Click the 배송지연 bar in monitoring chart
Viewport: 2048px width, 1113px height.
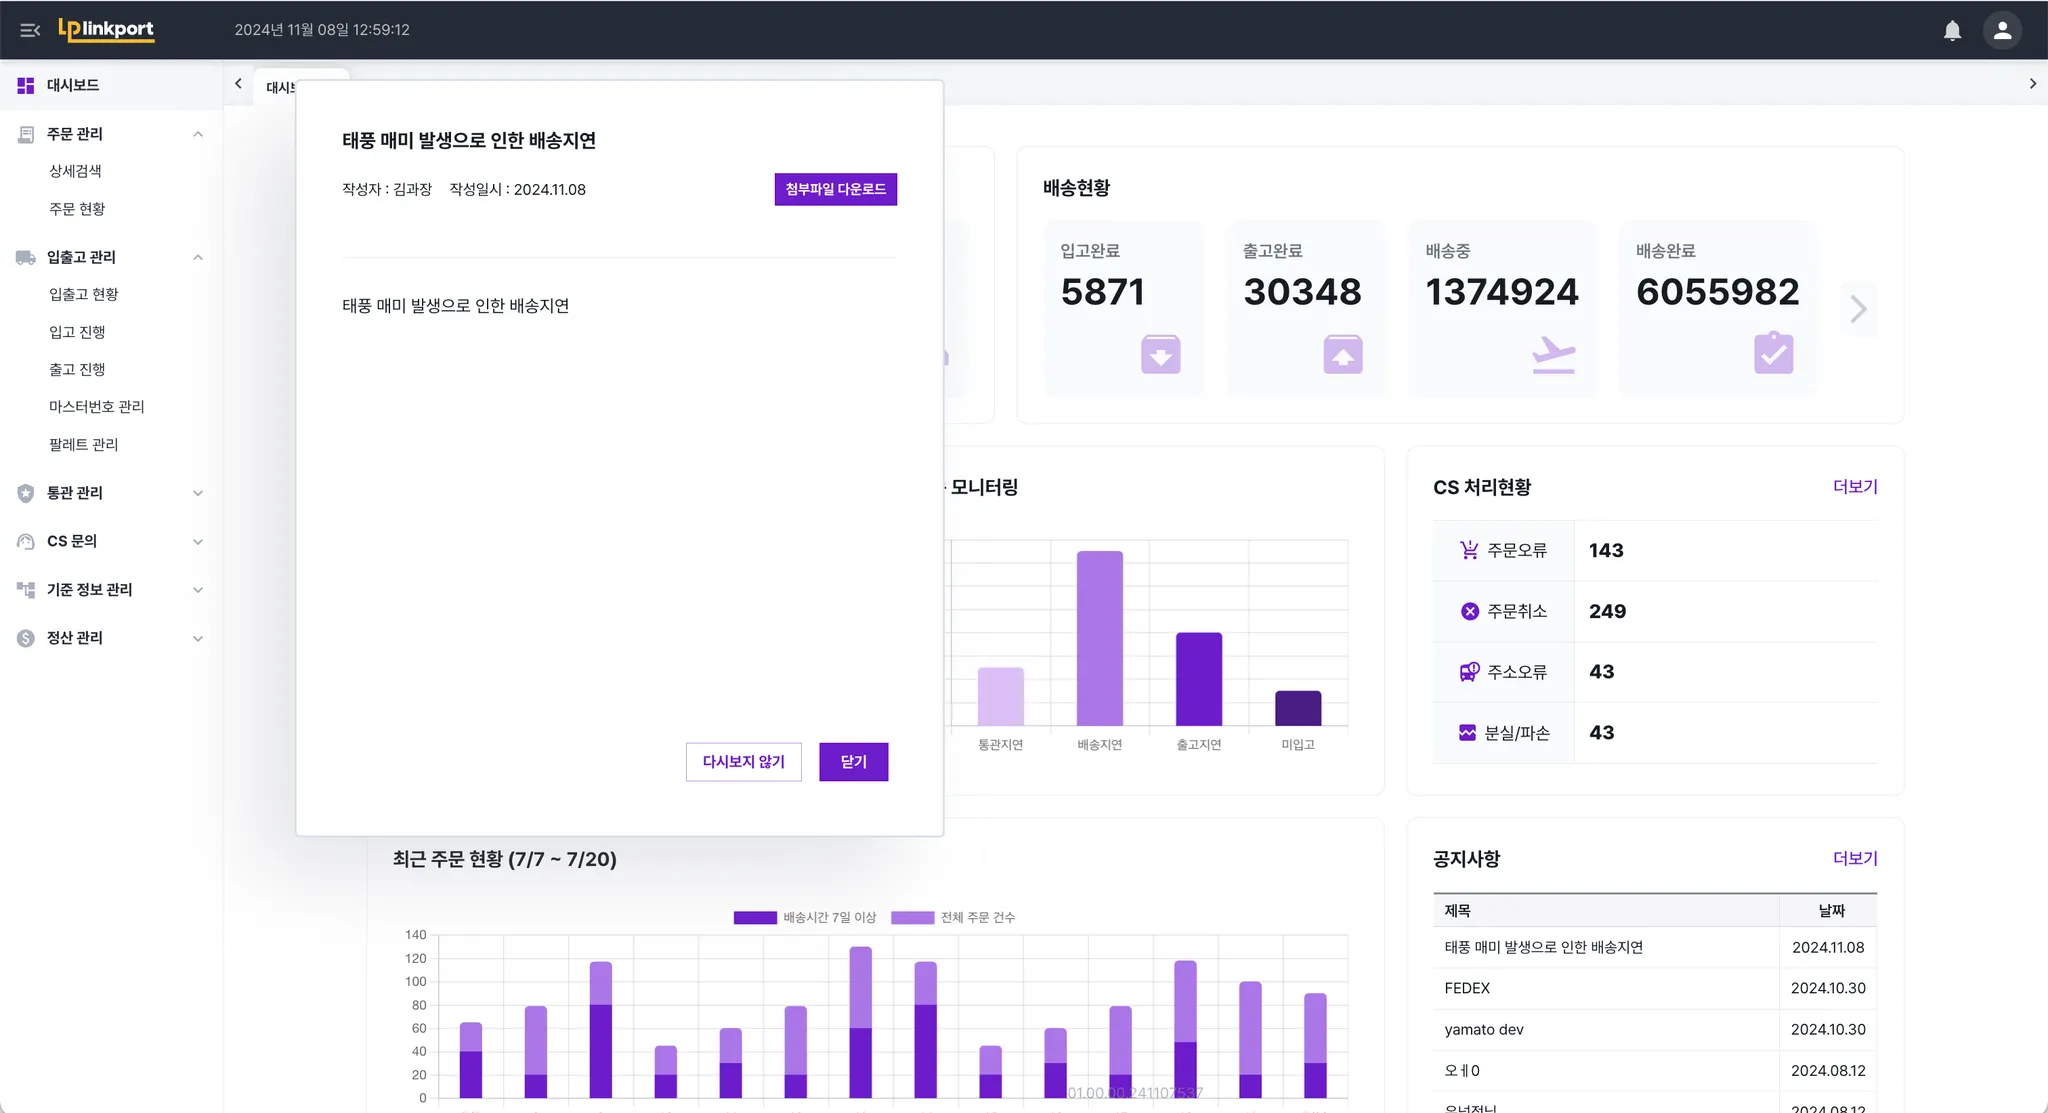click(1099, 638)
